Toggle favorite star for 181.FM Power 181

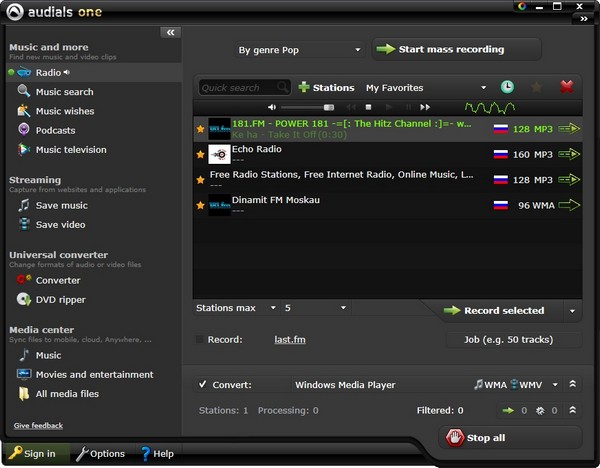coord(200,129)
